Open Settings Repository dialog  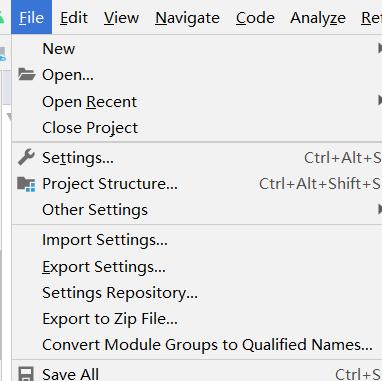tap(197, 293)
